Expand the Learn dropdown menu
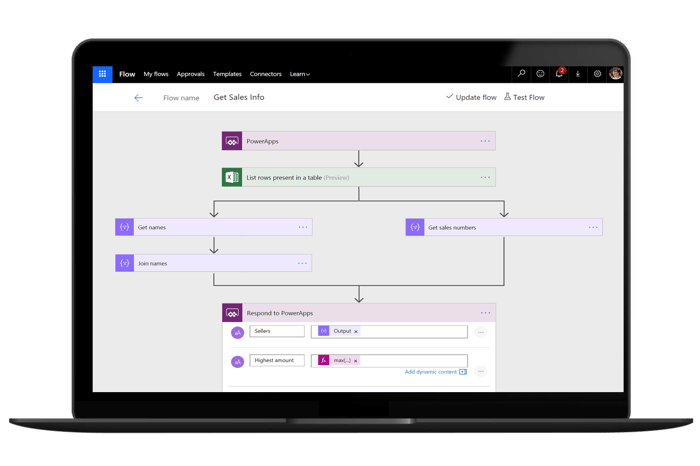 (x=300, y=74)
